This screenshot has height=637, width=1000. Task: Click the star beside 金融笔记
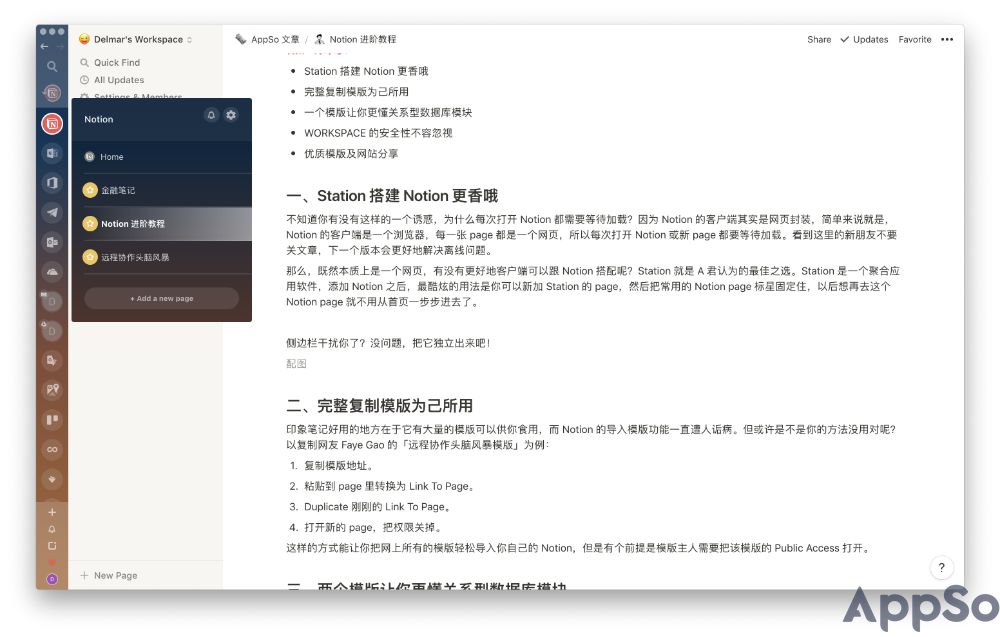[x=90, y=190]
